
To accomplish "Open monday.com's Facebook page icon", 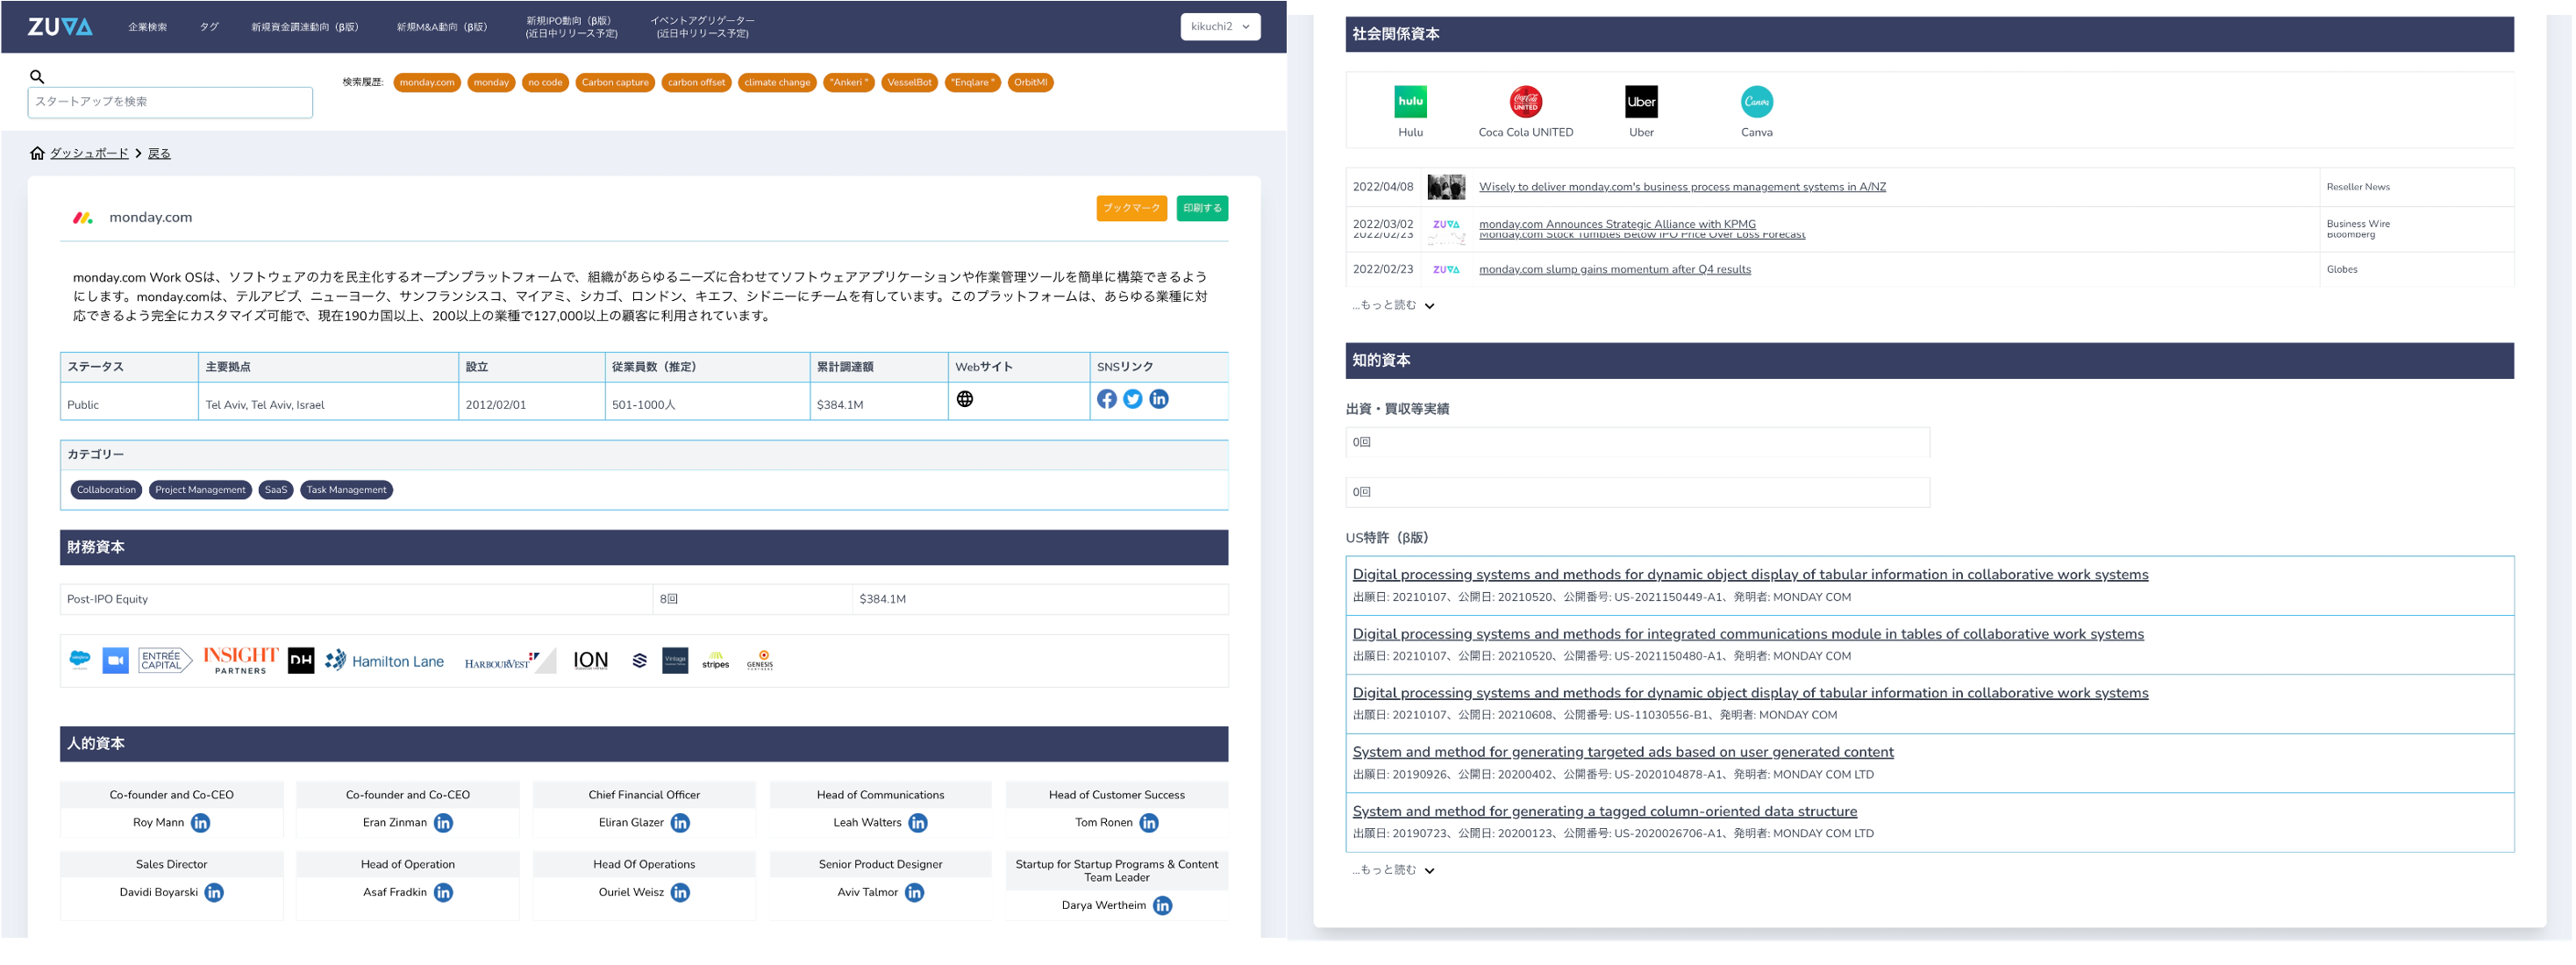I will [1106, 399].
